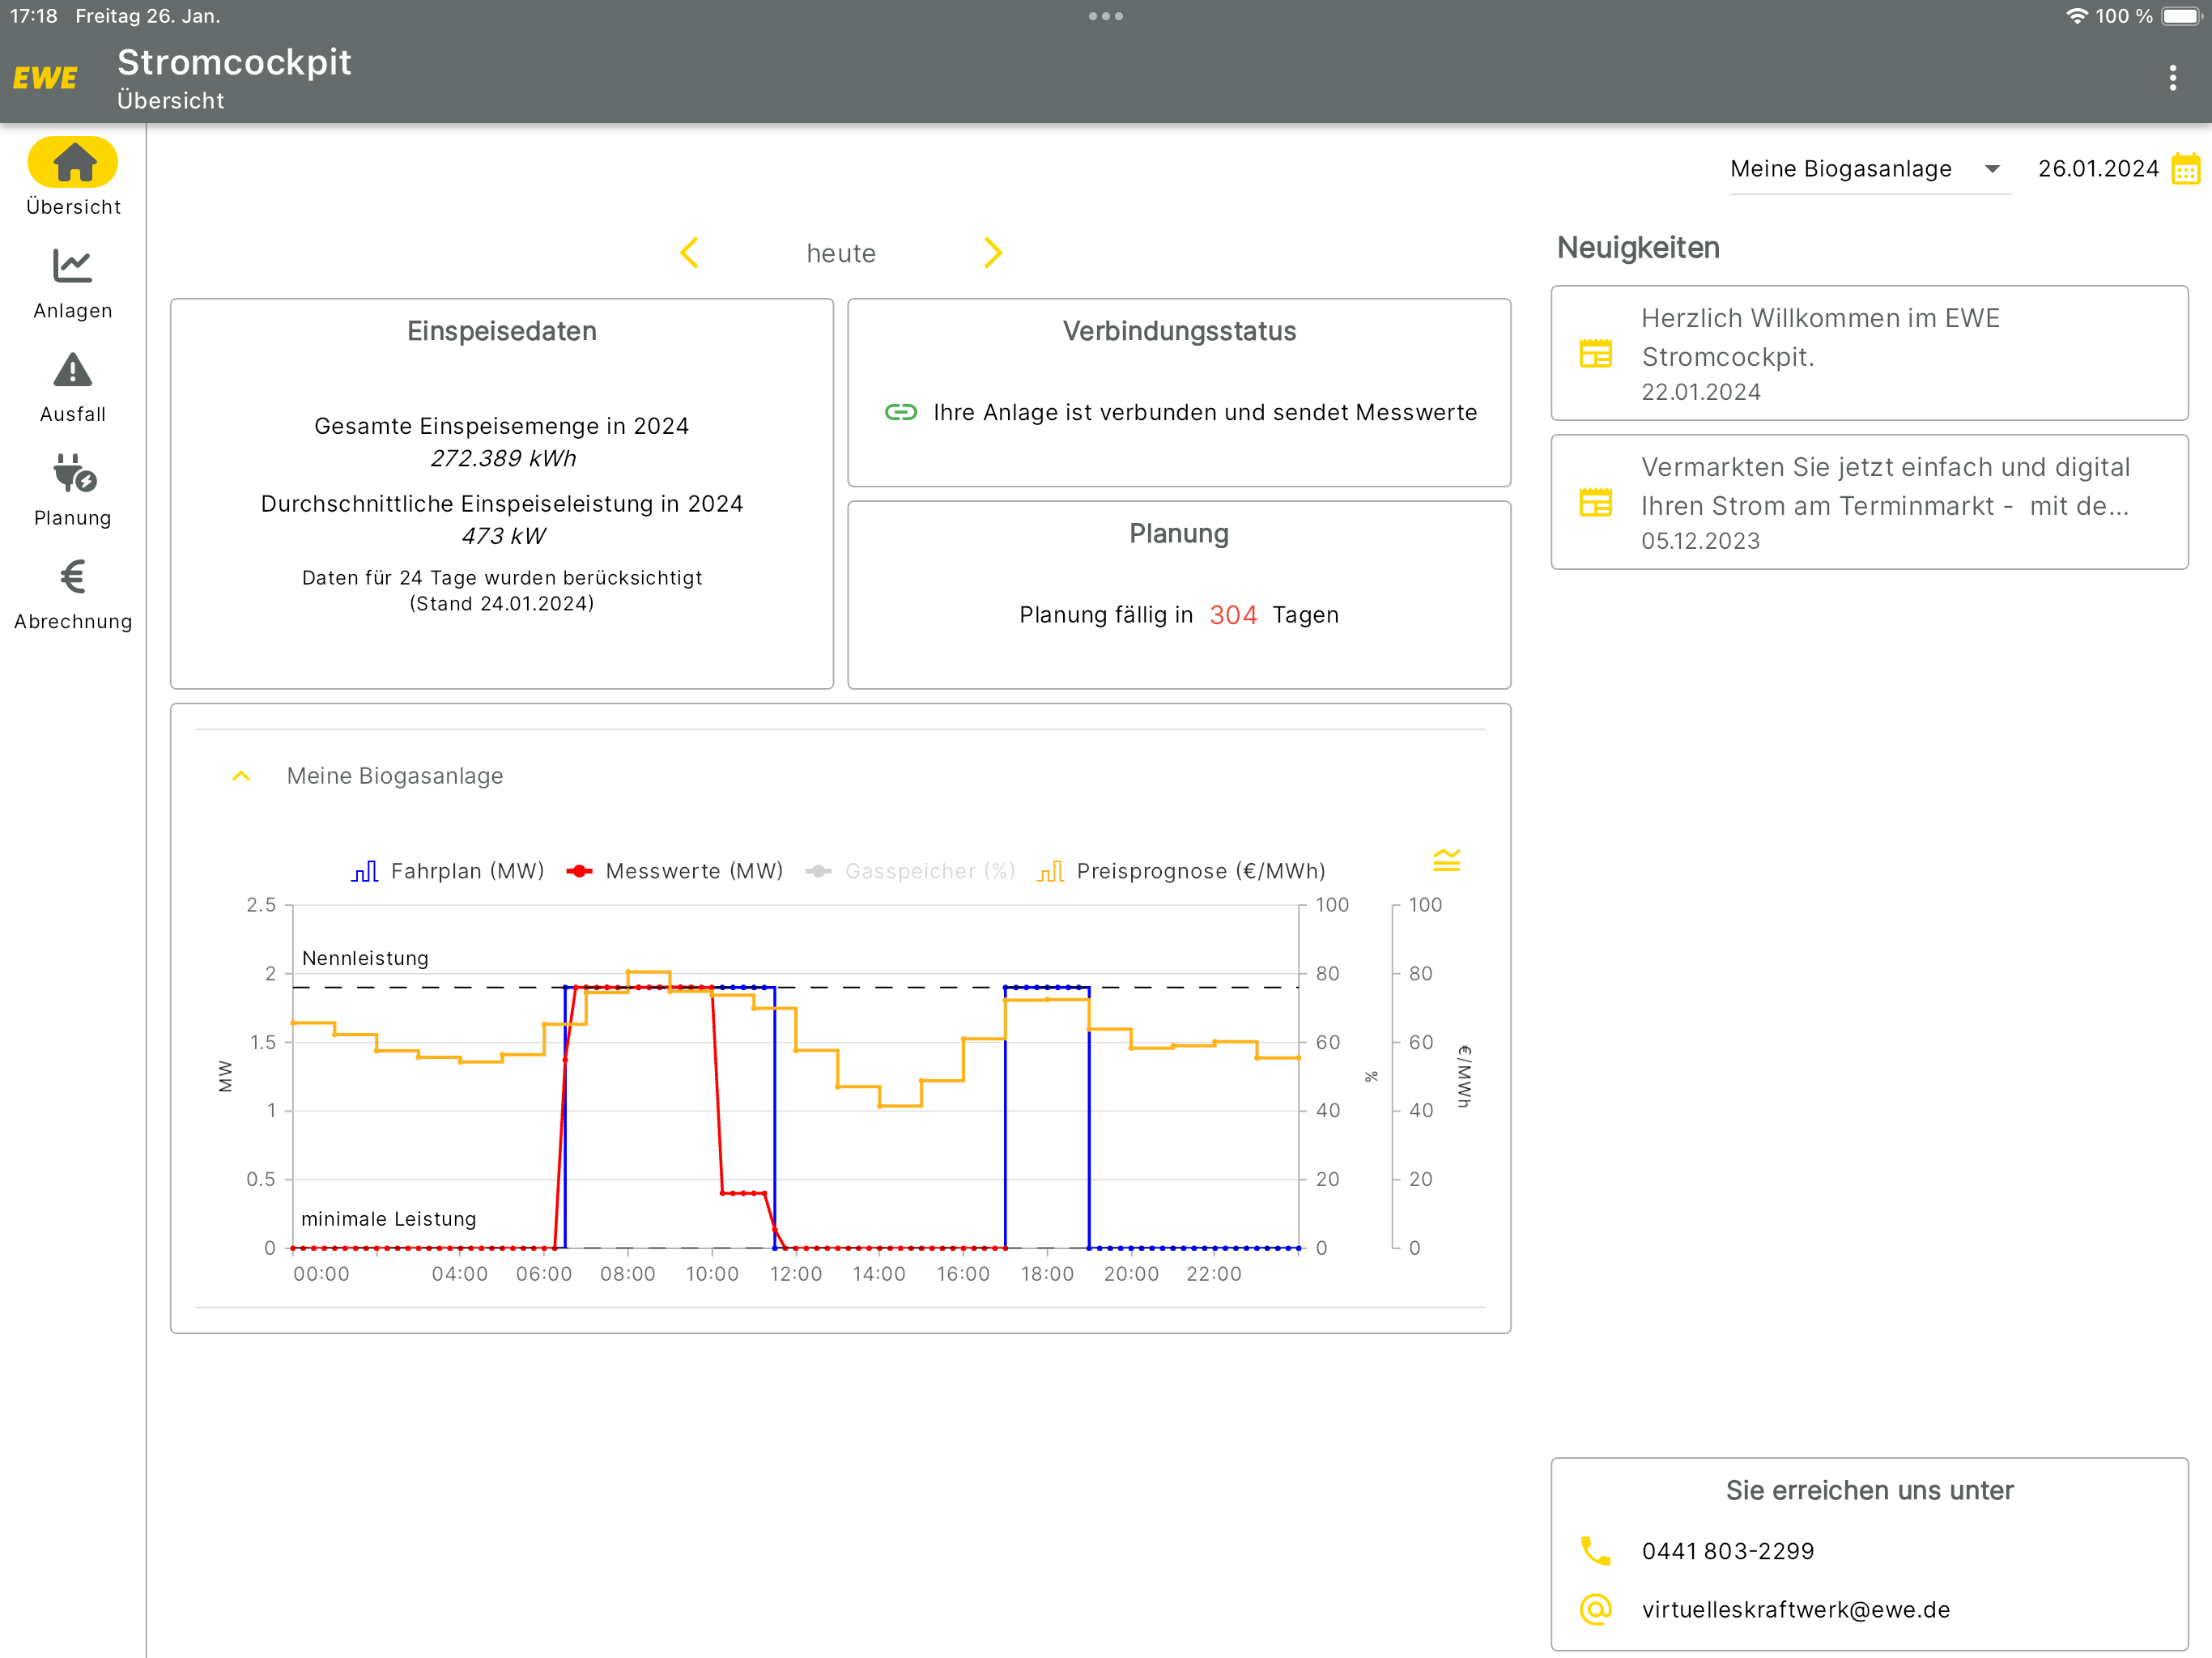The image size is (2212, 1658).
Task: Click the 272.389 kWh value
Action: [503, 458]
